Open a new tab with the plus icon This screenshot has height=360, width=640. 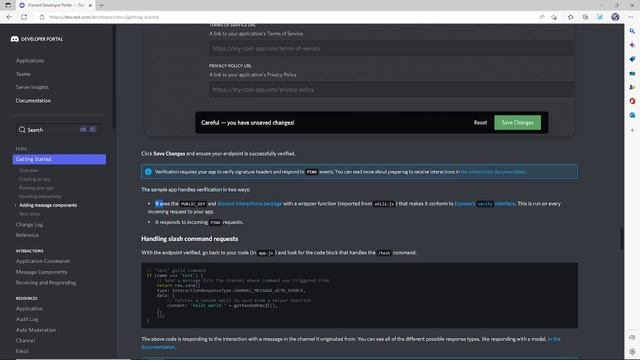tap(101, 5)
